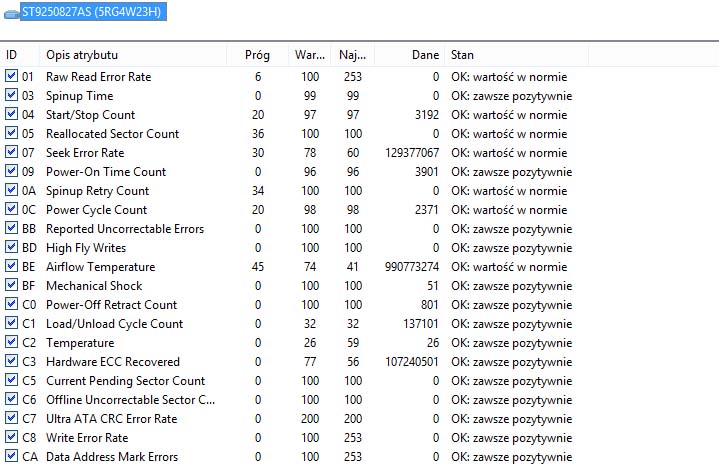Sort by Opis atrybutu column header
719x469 pixels.
(x=133, y=55)
